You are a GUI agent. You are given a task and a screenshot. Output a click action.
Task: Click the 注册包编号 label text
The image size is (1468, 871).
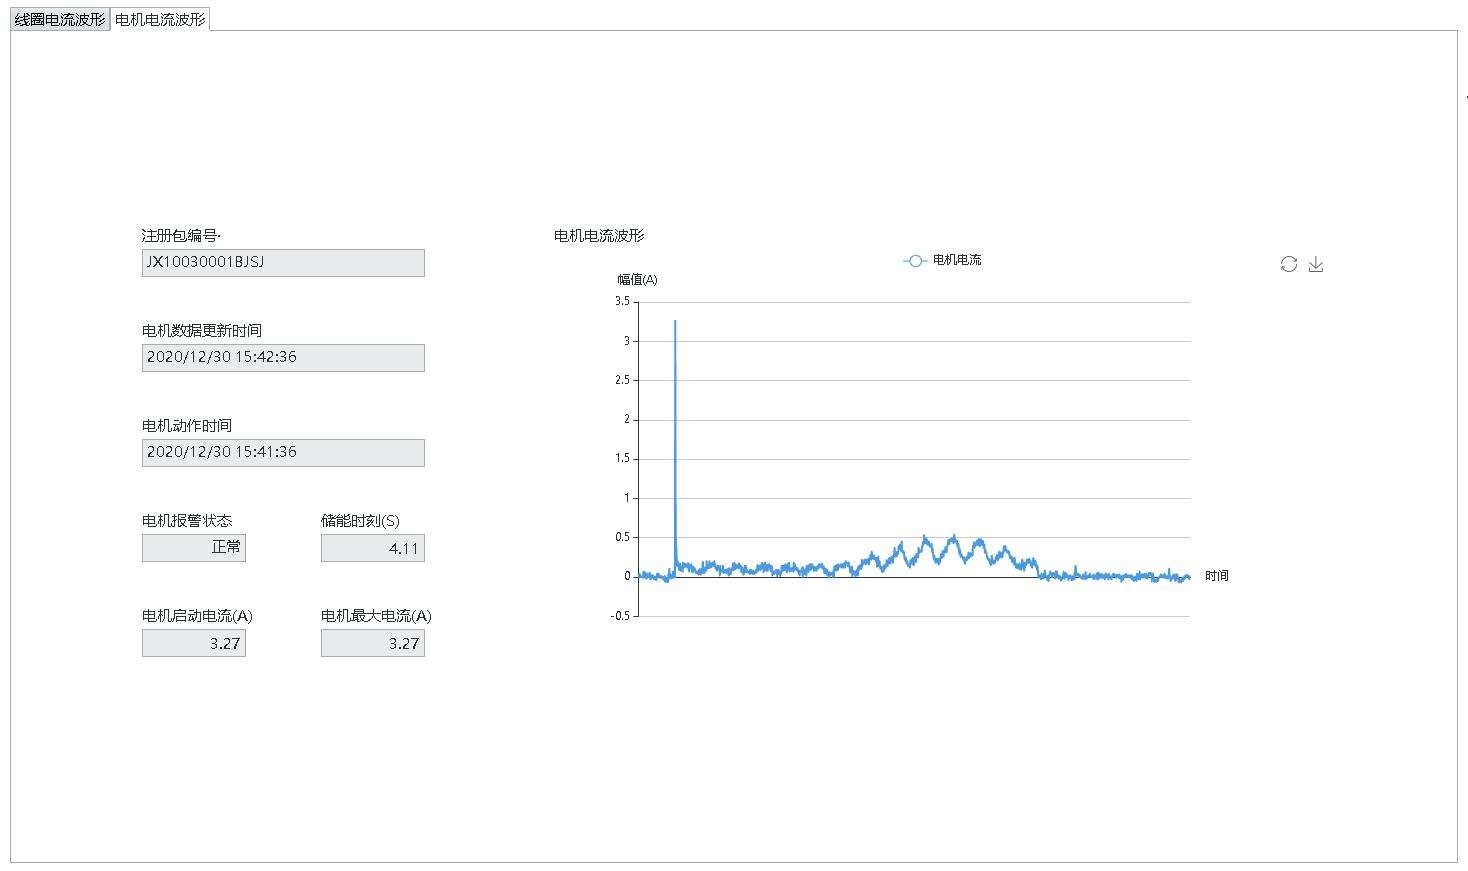[180, 236]
